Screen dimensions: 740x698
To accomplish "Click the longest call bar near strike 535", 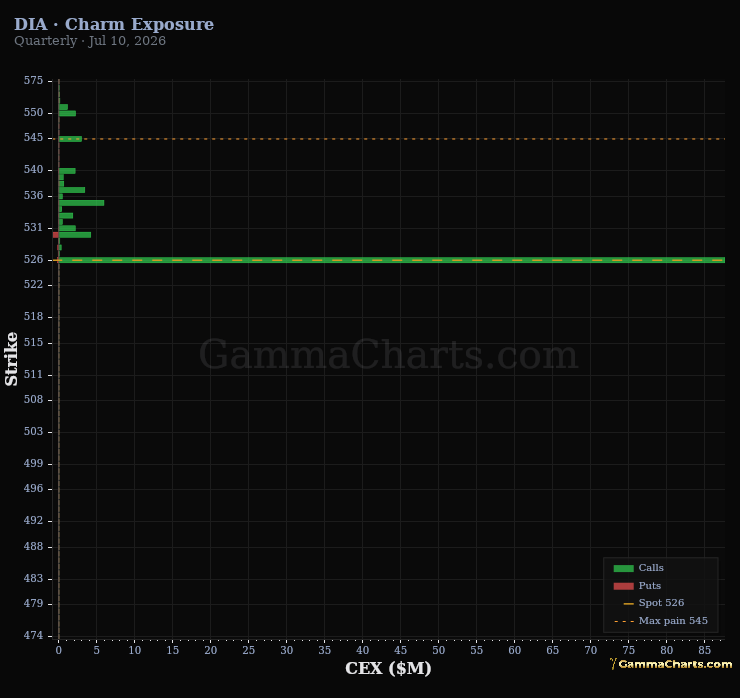I will (81, 203).
